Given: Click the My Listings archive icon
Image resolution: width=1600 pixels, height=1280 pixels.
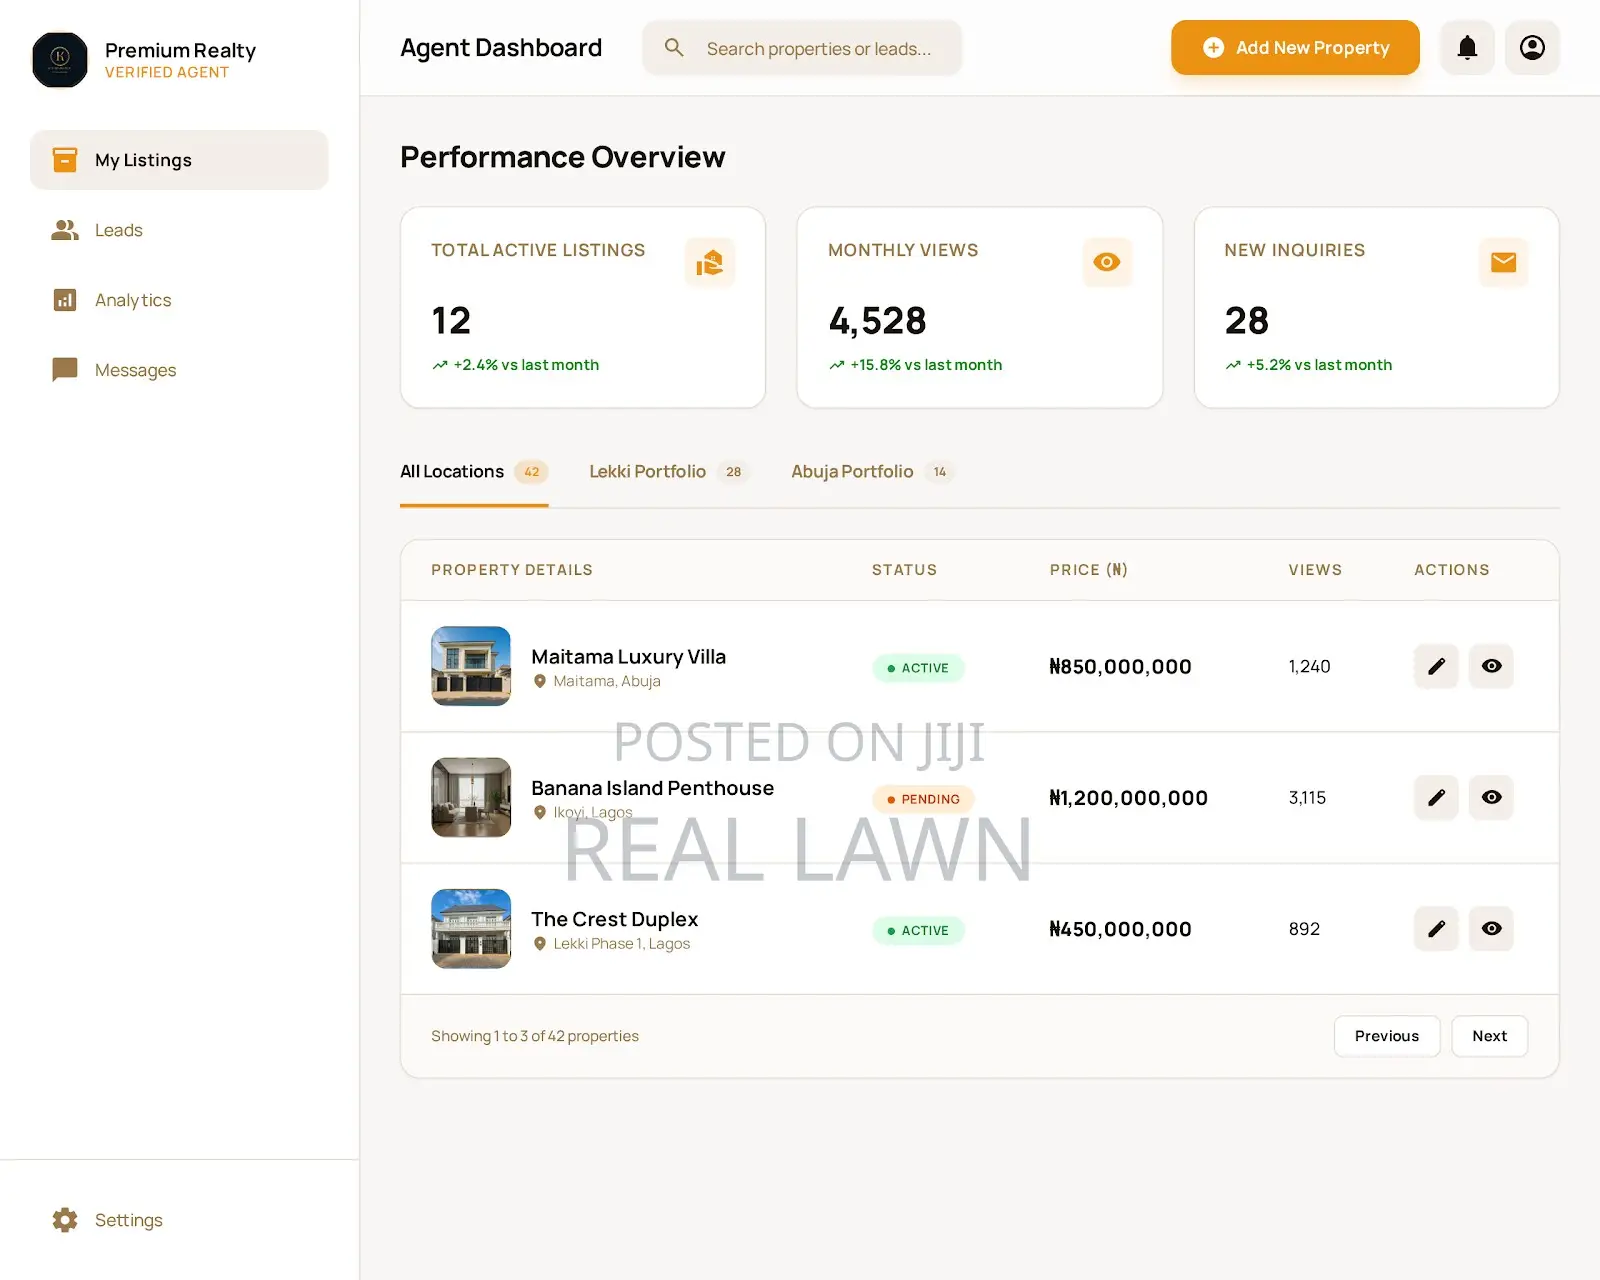Looking at the screenshot, I should 65,160.
